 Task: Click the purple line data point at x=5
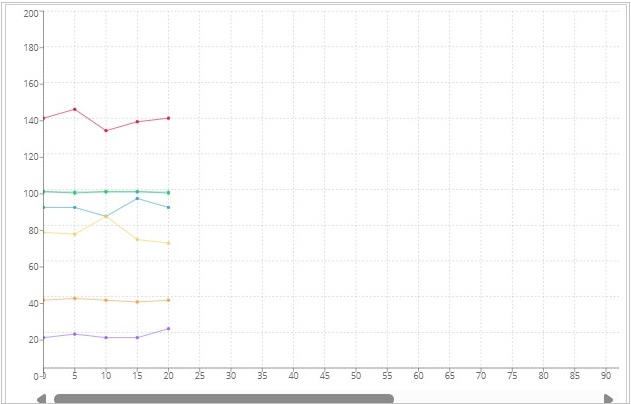point(74,334)
